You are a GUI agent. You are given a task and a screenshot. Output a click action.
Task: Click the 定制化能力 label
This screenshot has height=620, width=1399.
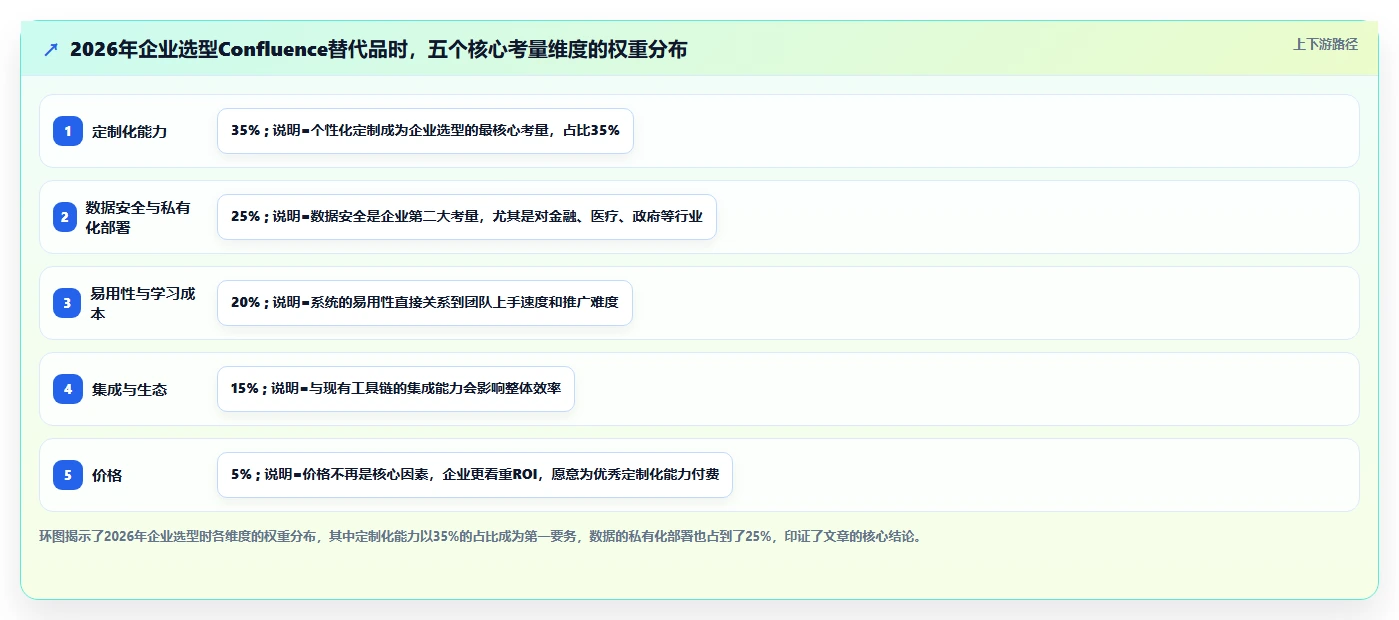[x=129, y=131]
